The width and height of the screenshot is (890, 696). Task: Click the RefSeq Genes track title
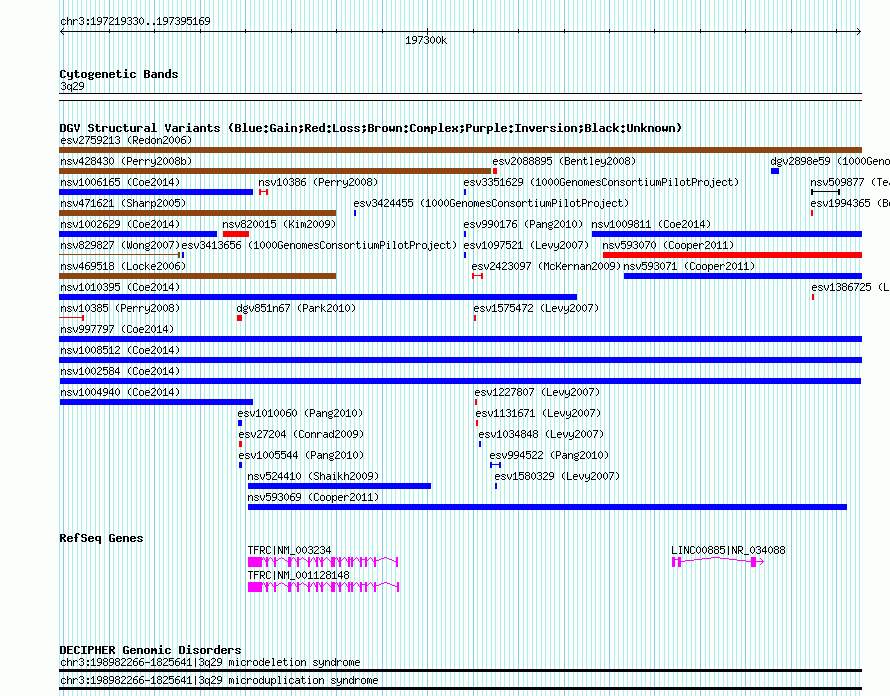point(101,538)
